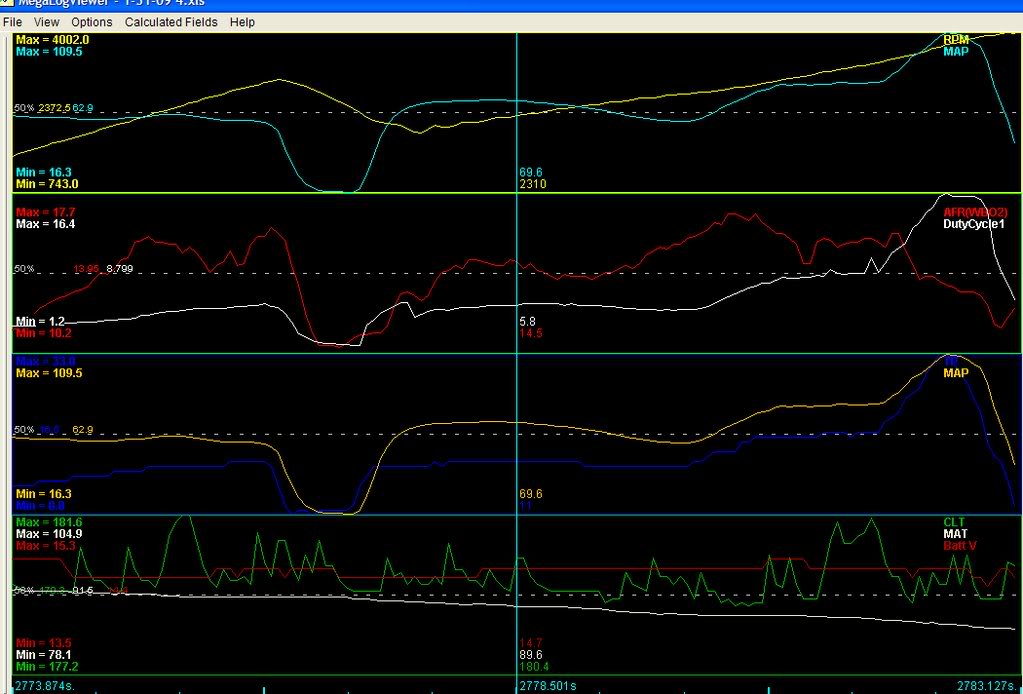Open the Calculated Fields menu

point(170,21)
